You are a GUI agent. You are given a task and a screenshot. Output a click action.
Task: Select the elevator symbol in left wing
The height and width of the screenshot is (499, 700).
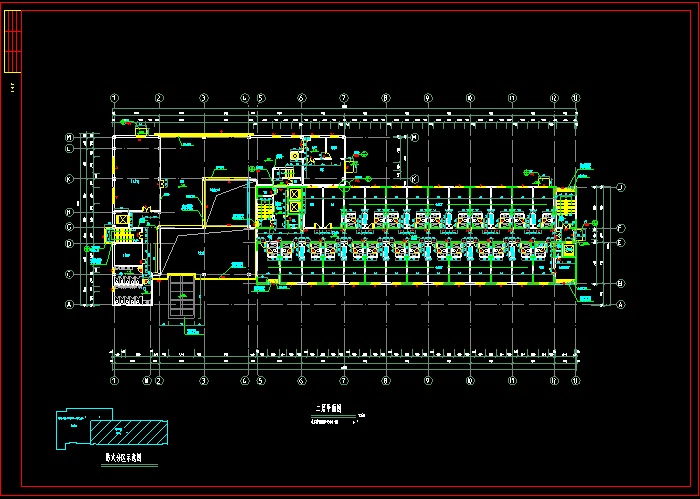(x=123, y=218)
